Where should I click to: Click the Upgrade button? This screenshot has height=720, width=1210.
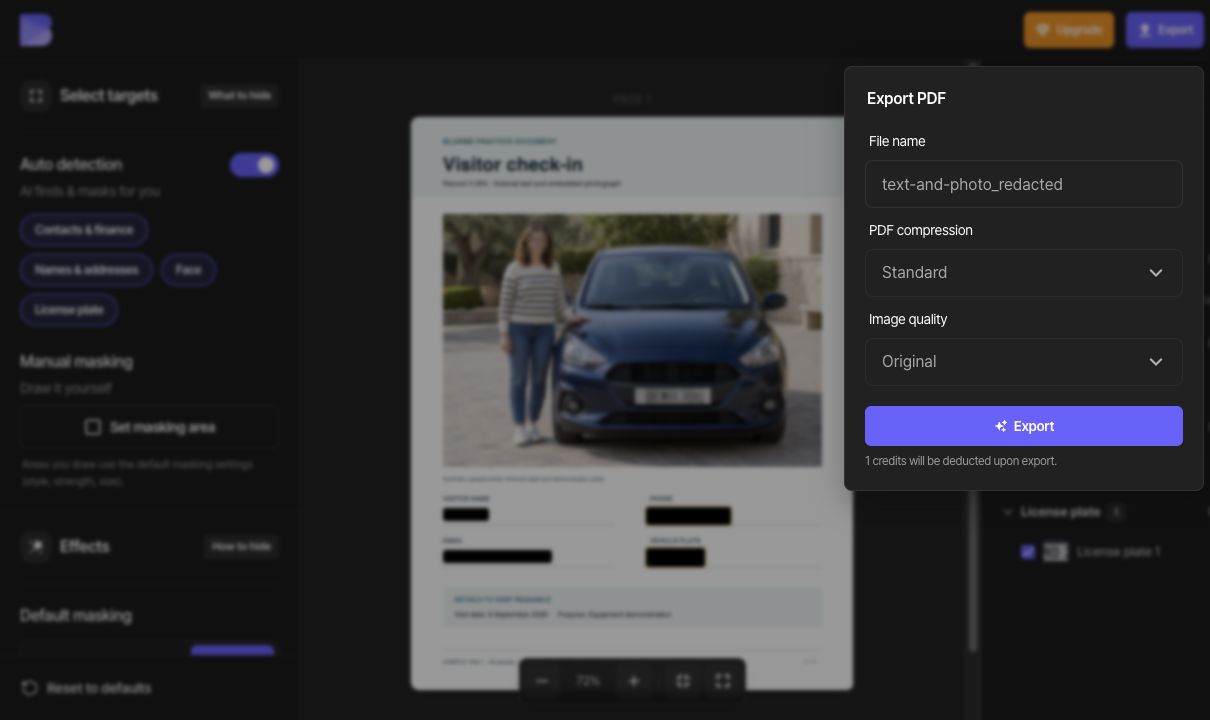1069,30
